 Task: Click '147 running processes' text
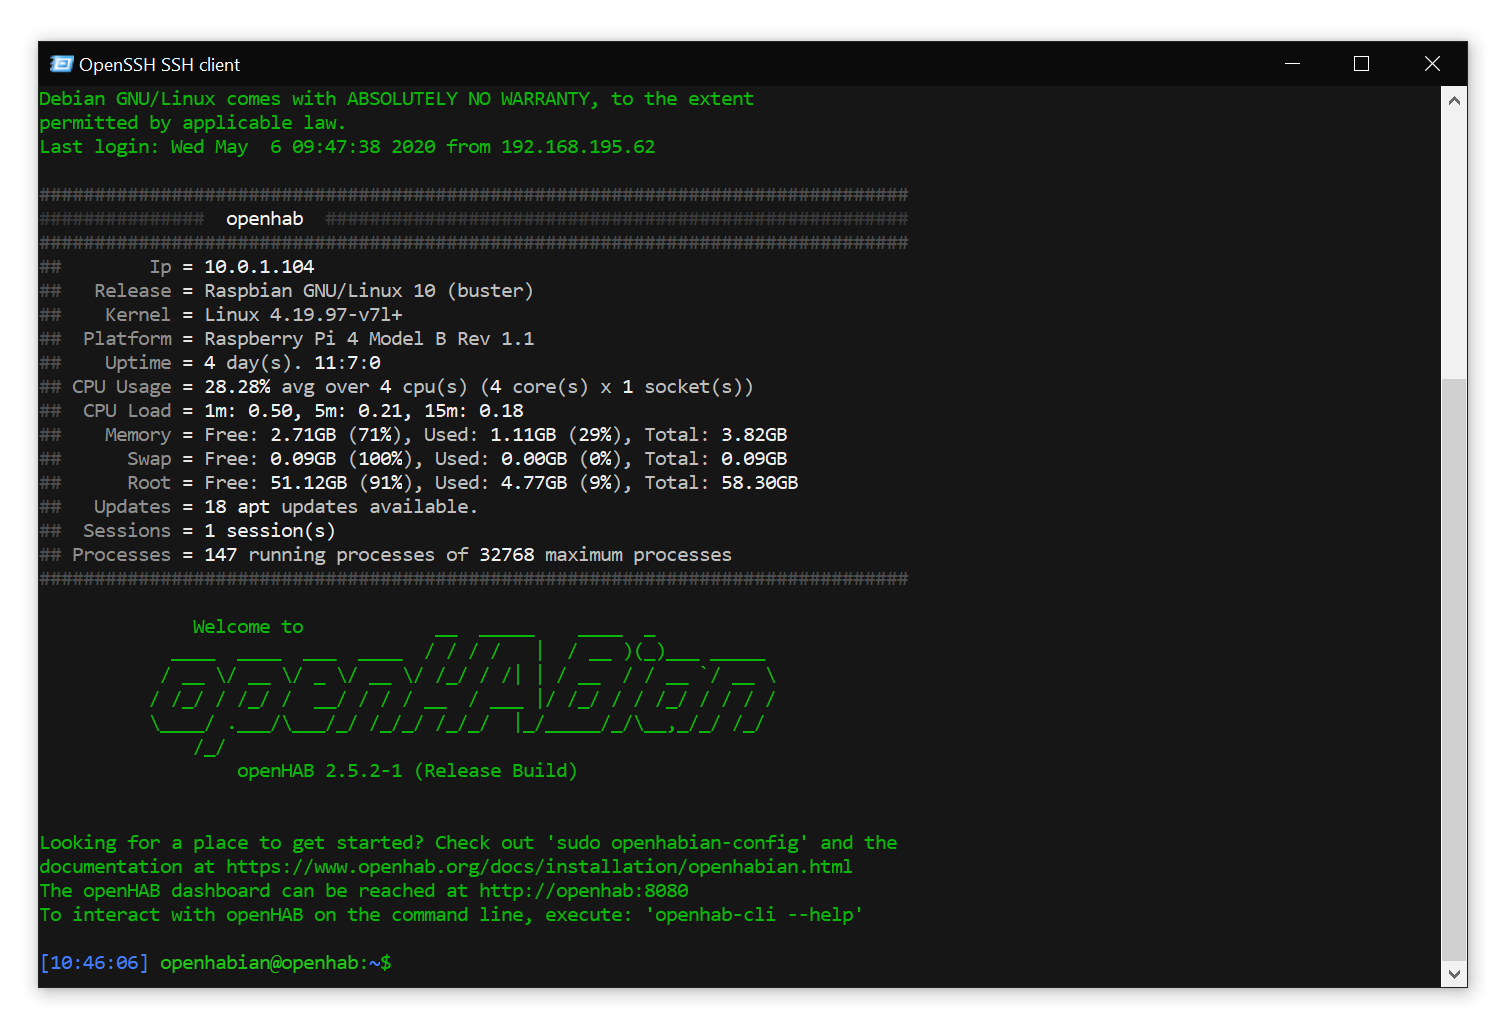pyautogui.click(x=320, y=555)
